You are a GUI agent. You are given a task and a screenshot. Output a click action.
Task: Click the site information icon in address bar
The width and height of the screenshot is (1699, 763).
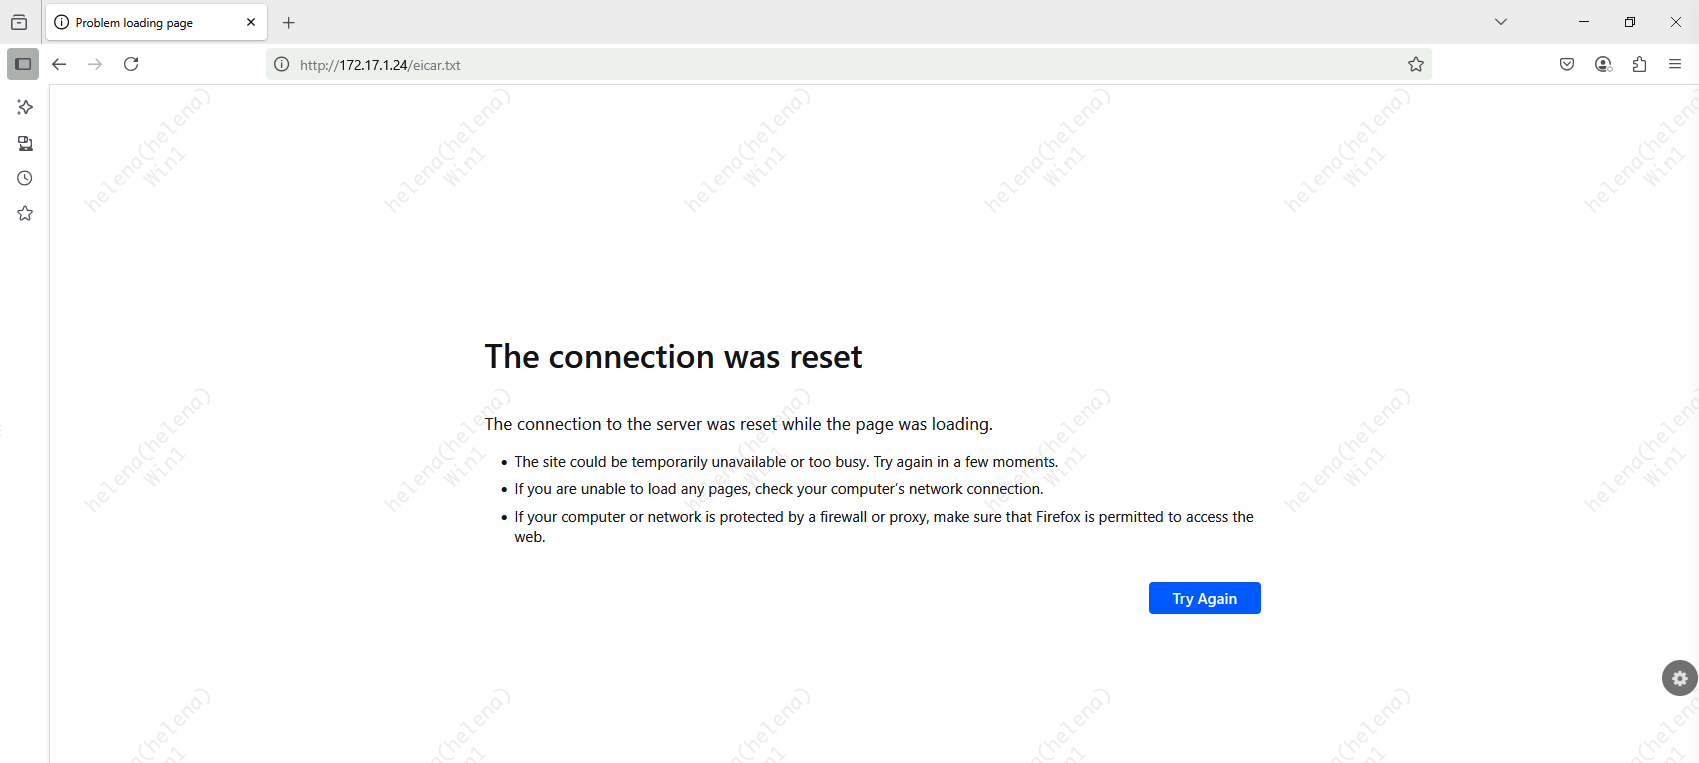coord(282,65)
